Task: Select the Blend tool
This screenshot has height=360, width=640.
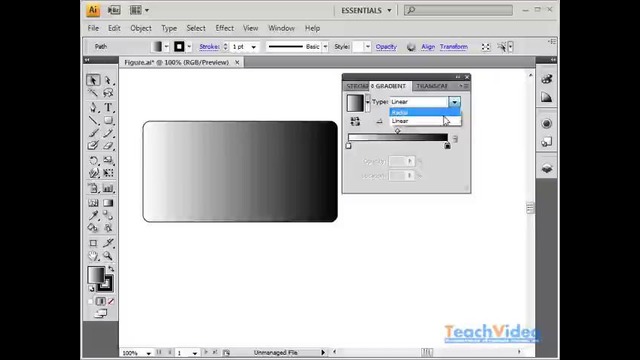Action: [x=108, y=215]
